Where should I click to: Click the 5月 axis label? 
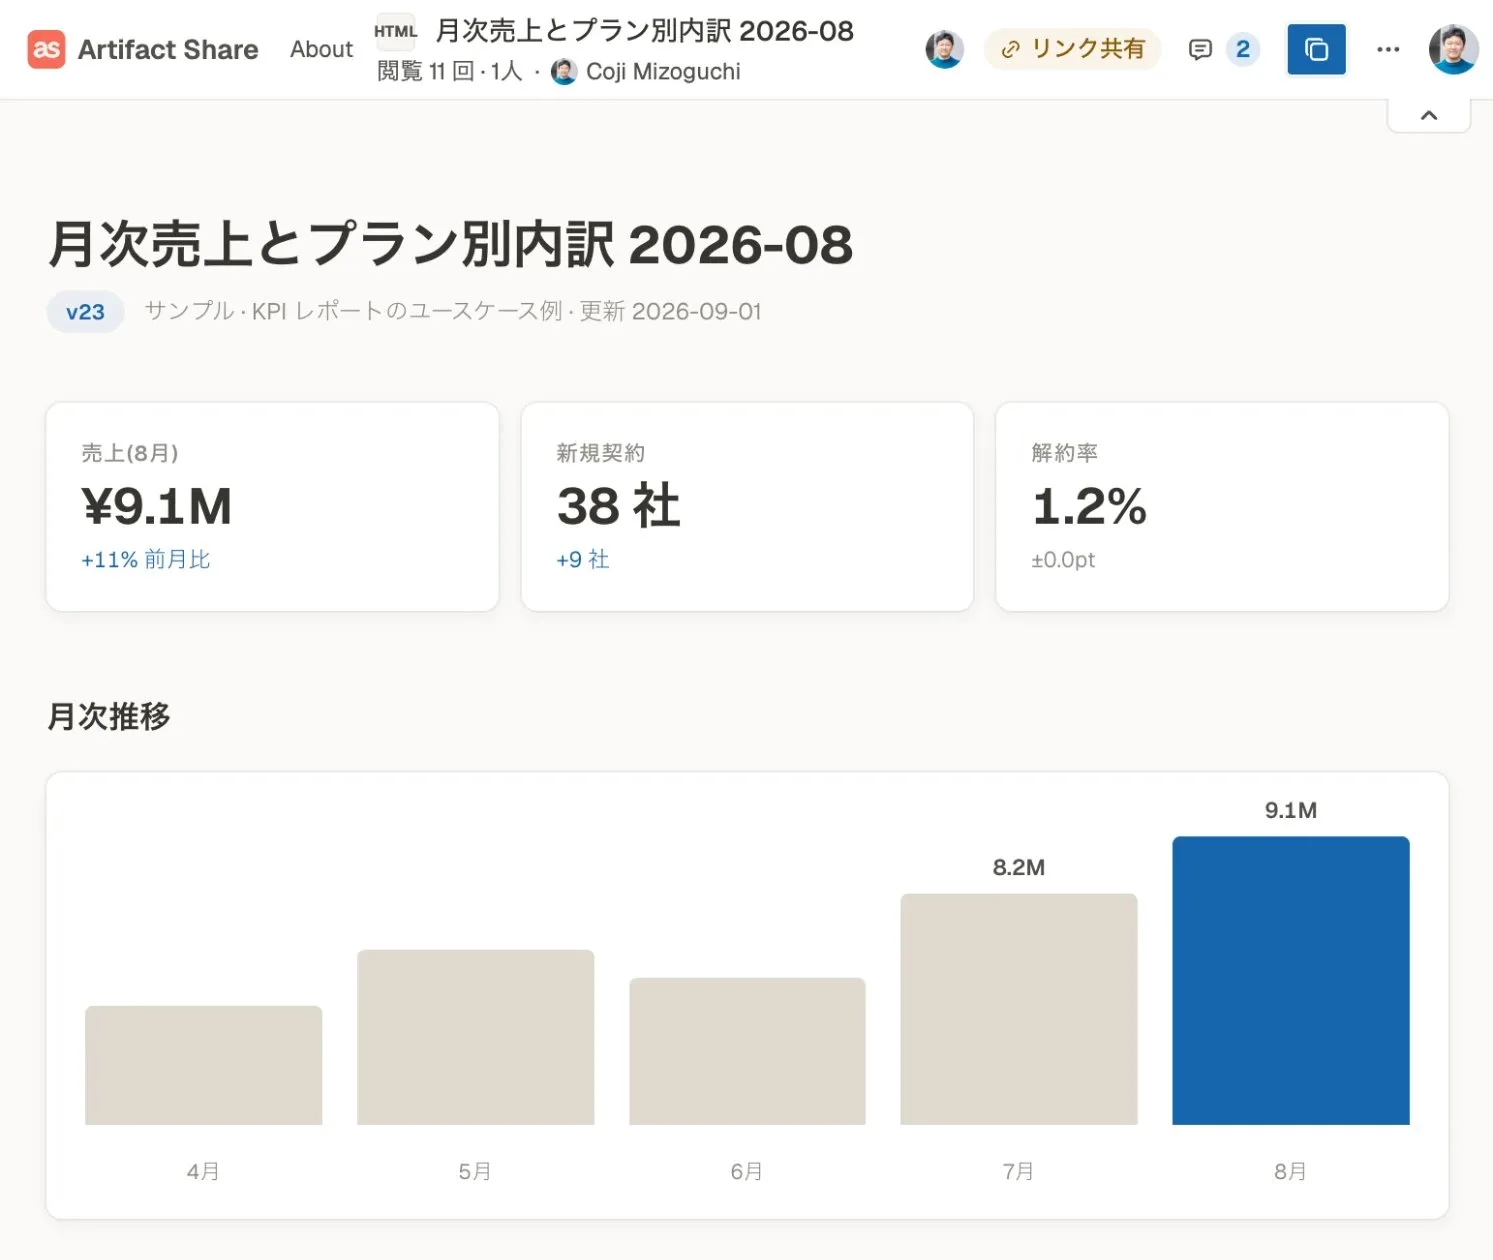[475, 1171]
